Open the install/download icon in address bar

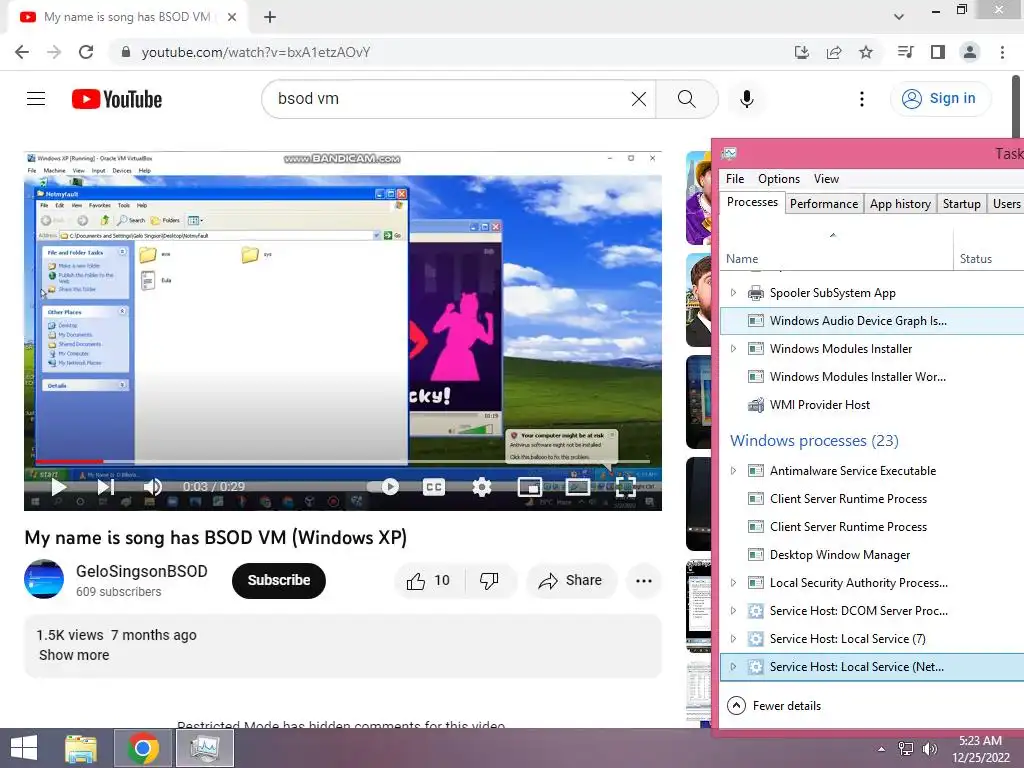802,52
